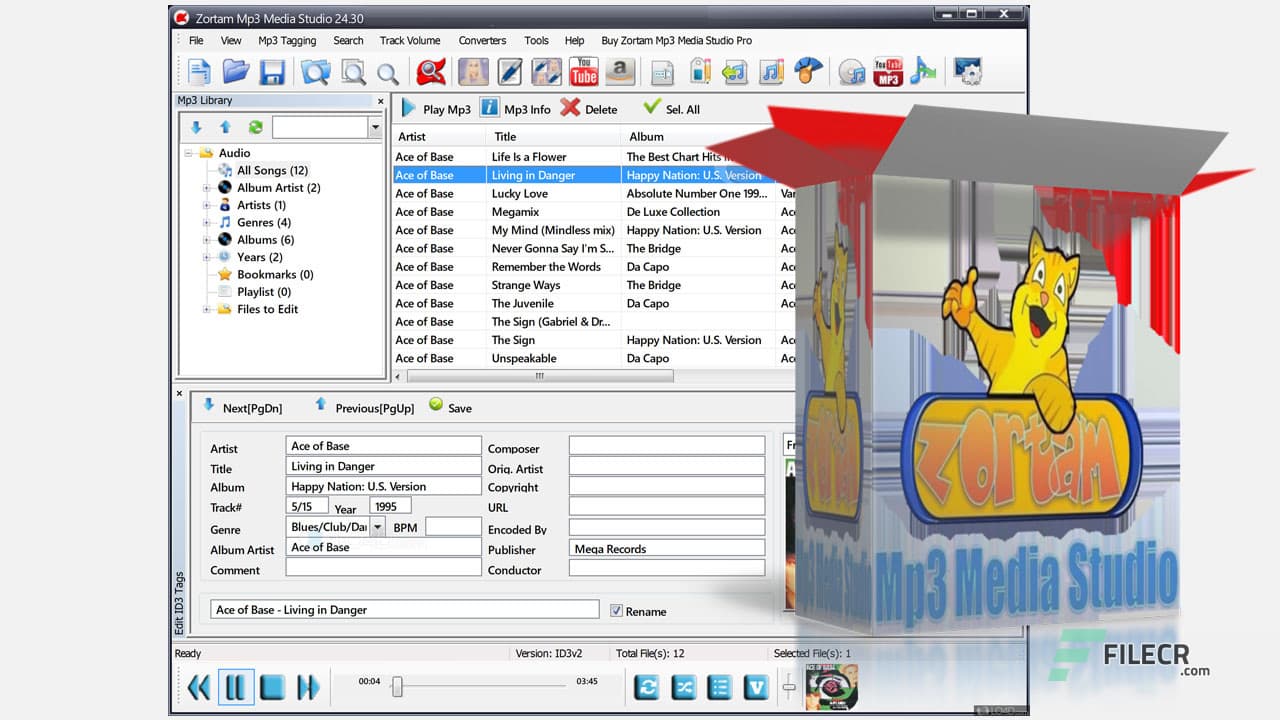
Task: Click the mushroom normalize icon on the toolbar
Action: [x=809, y=71]
